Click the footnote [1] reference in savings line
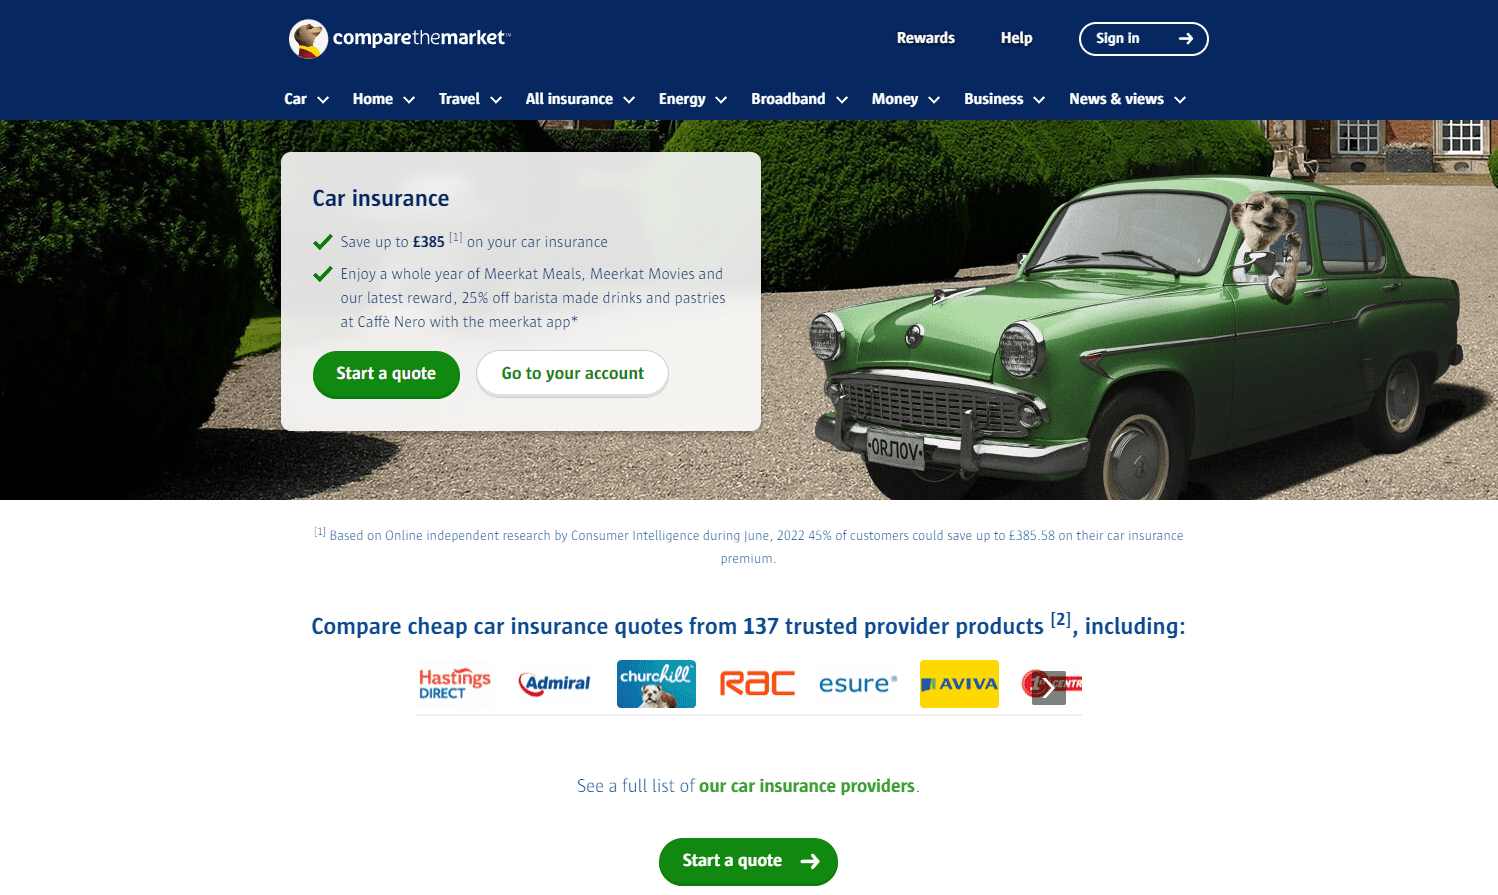 click(456, 238)
